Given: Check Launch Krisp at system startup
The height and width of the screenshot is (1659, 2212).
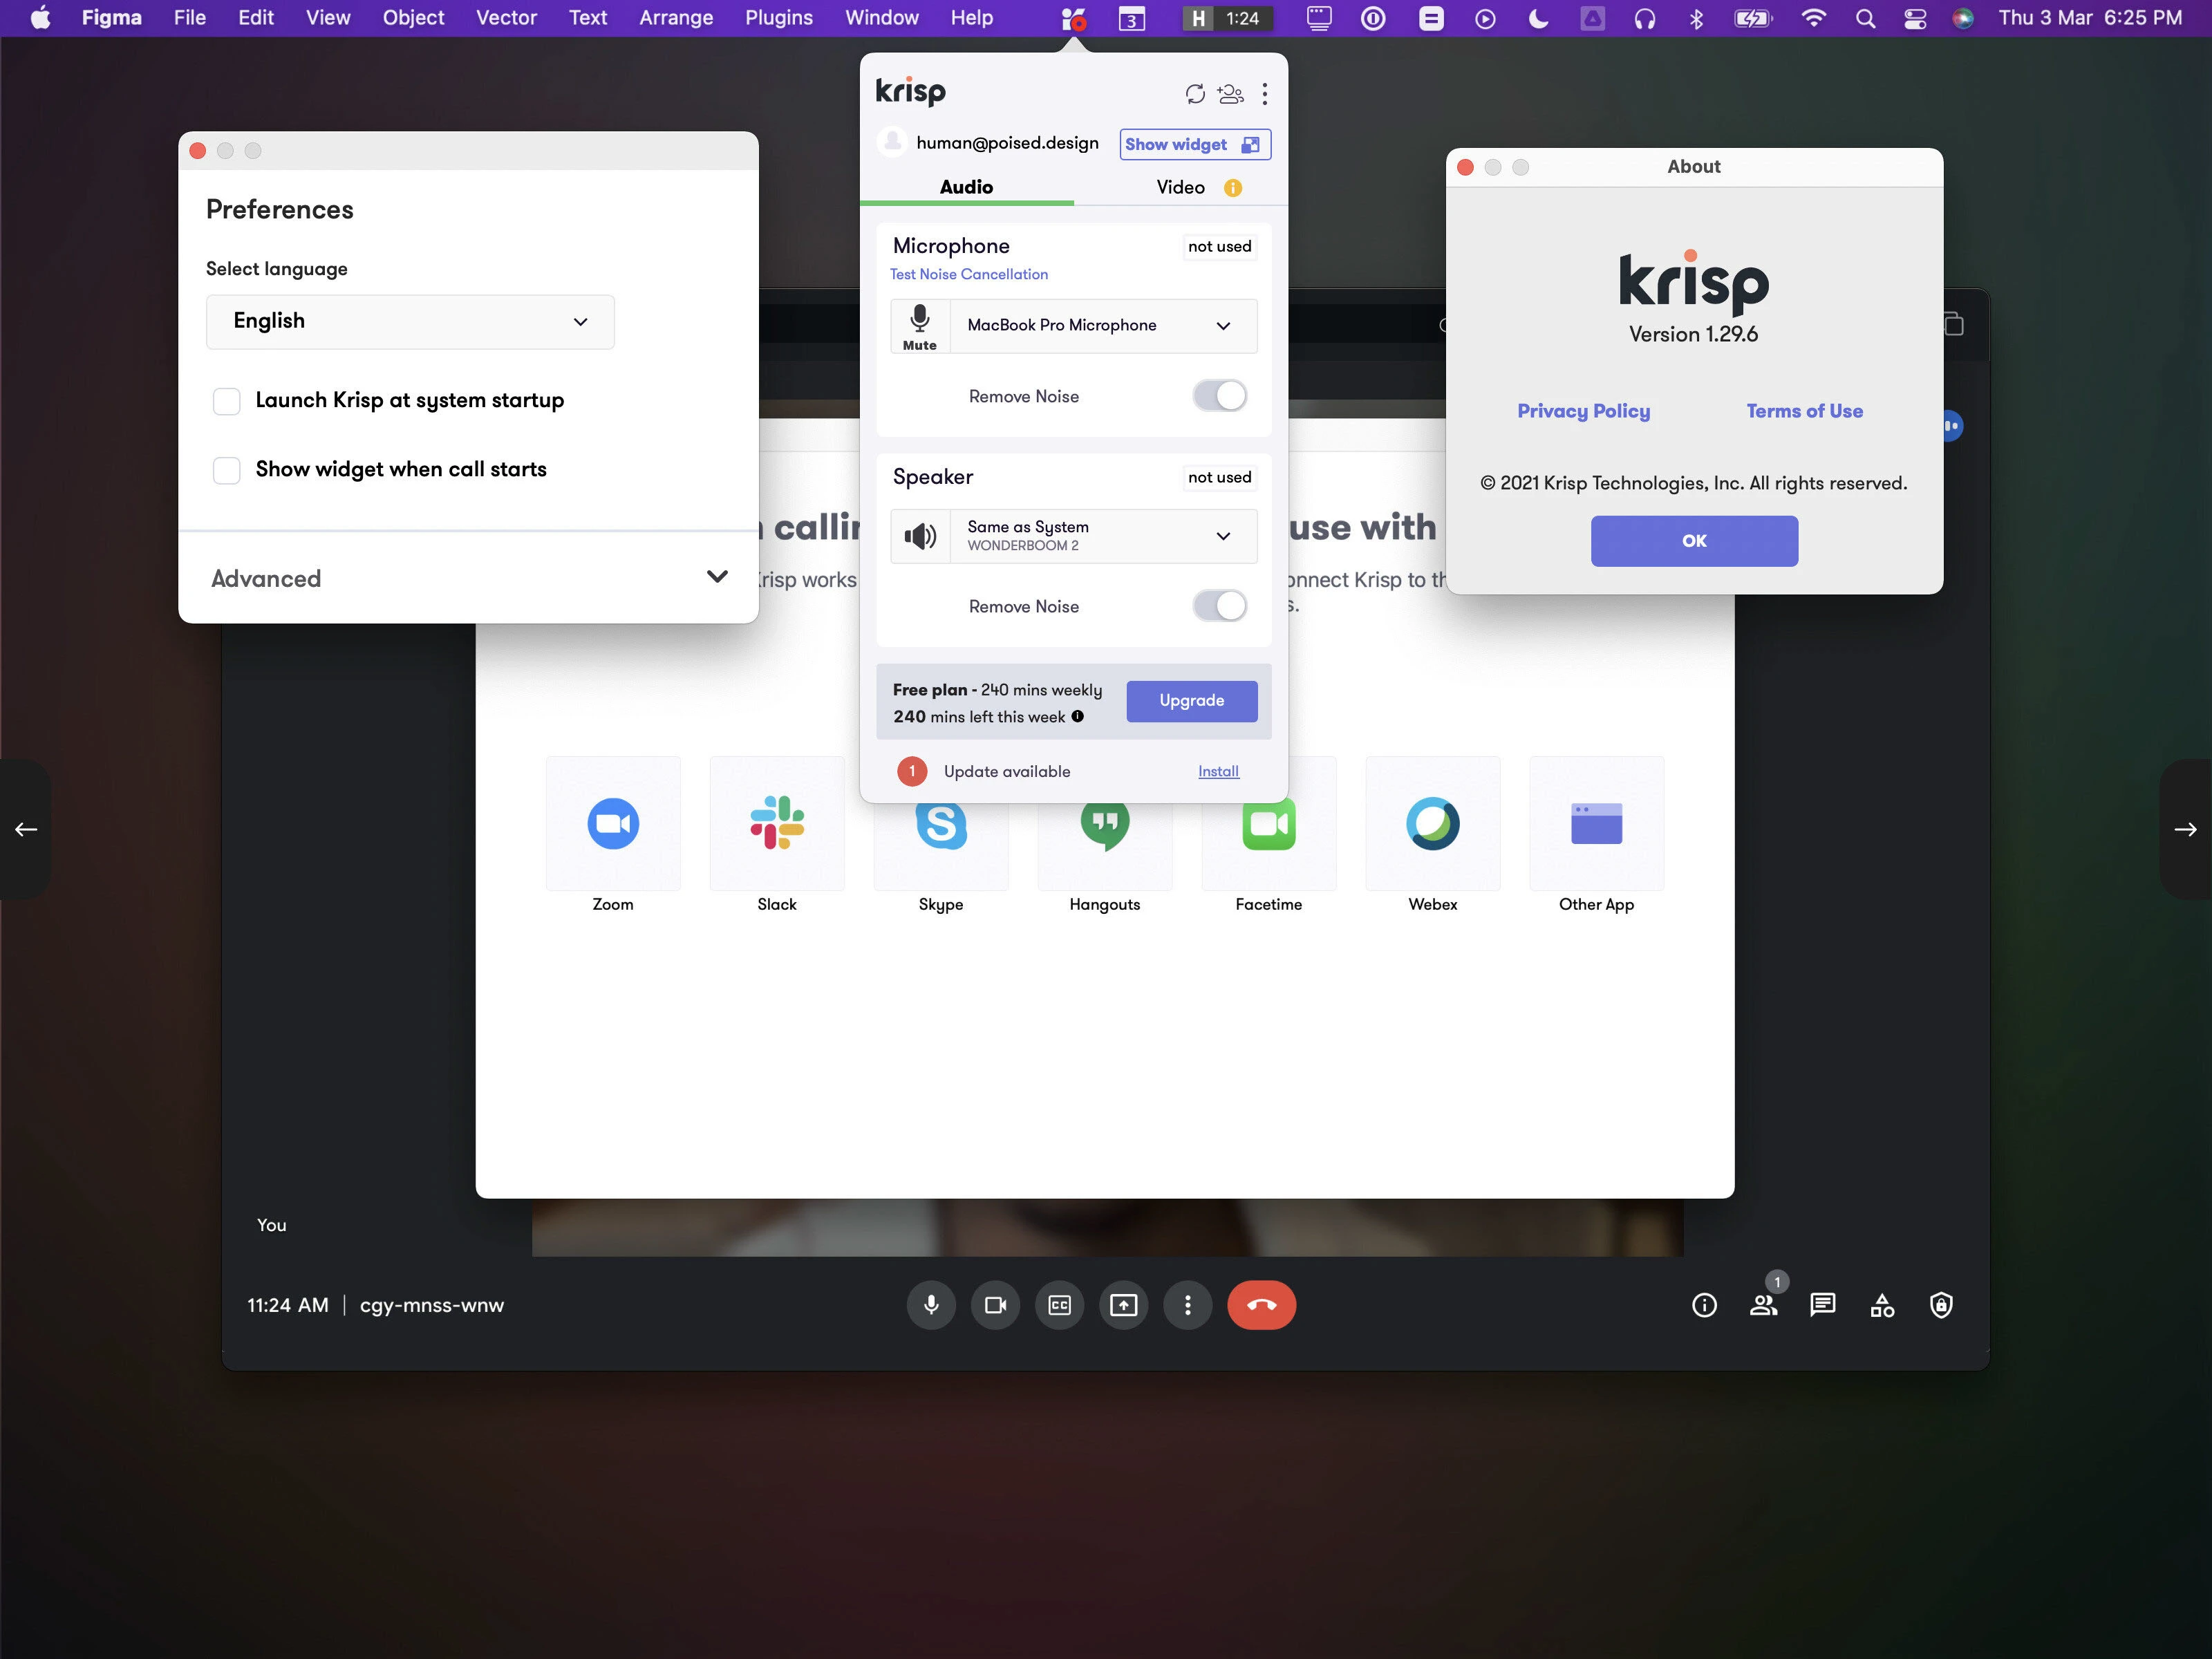Looking at the screenshot, I should click(227, 401).
